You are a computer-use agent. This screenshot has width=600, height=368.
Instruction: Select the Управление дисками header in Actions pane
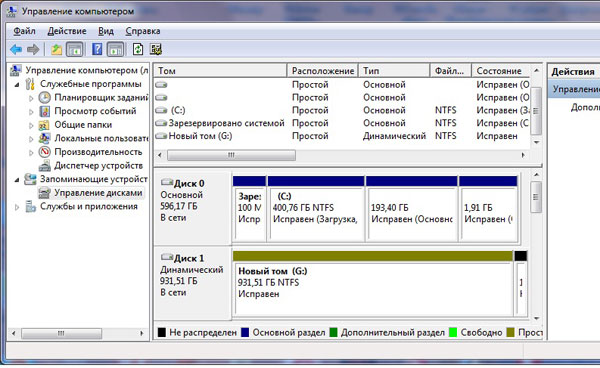[x=574, y=89]
